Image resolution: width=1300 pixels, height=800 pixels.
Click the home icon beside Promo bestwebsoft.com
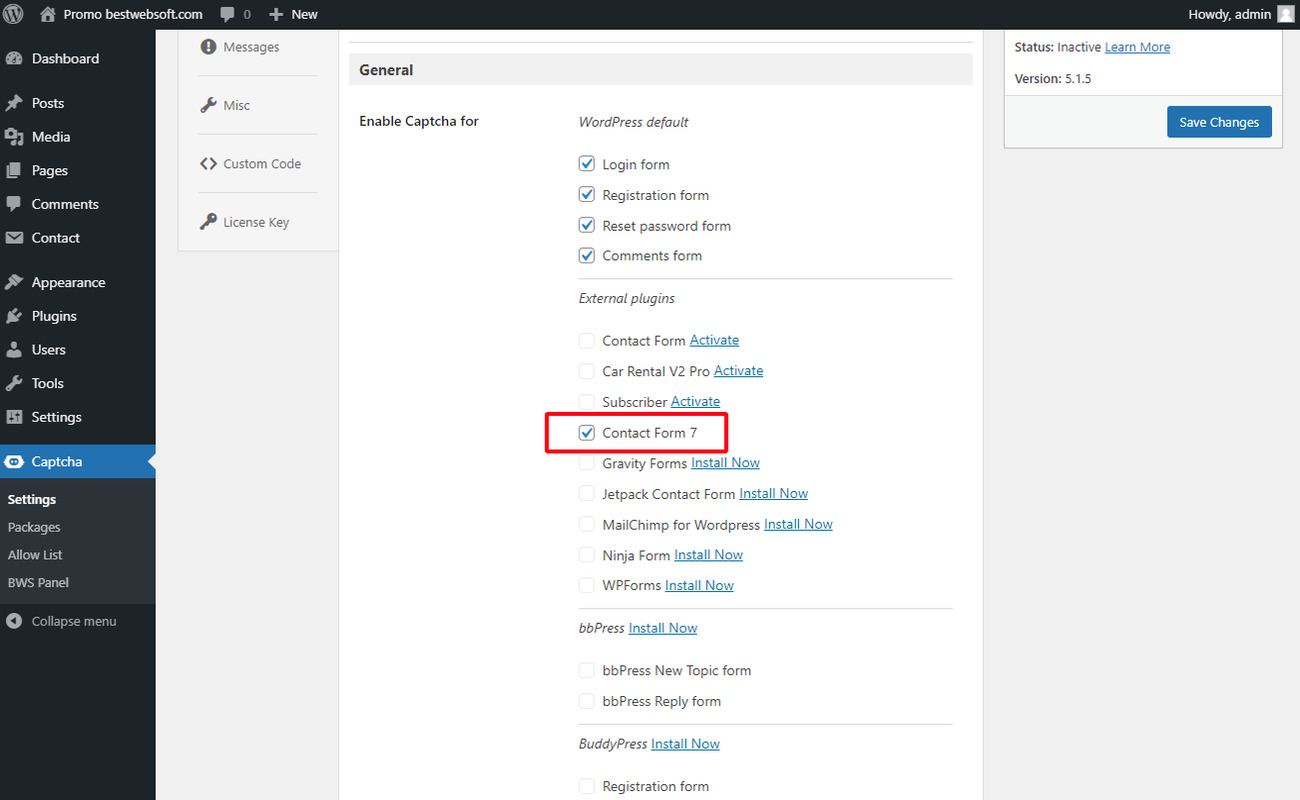pyautogui.click(x=48, y=14)
